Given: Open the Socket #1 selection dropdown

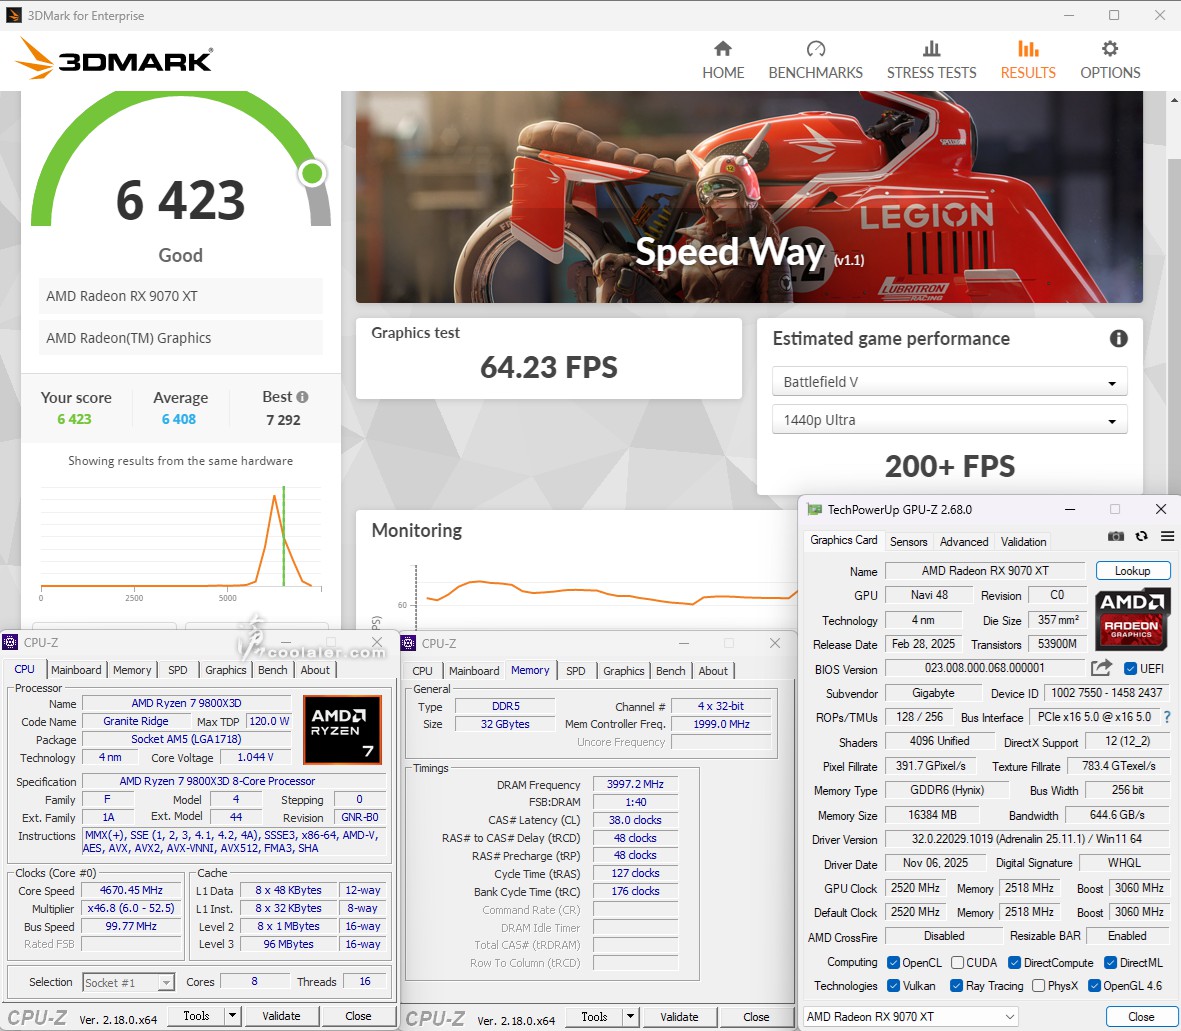Looking at the screenshot, I should [x=128, y=982].
